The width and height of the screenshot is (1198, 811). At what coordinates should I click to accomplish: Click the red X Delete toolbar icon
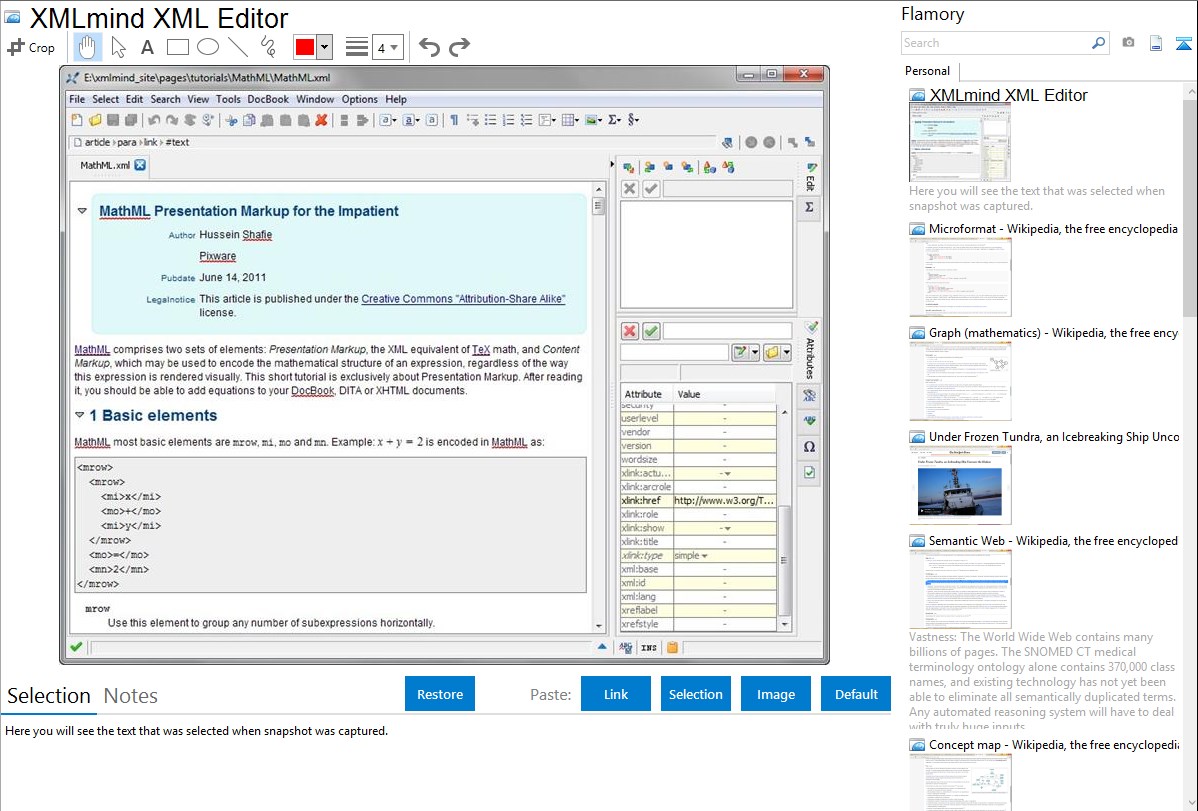322,120
